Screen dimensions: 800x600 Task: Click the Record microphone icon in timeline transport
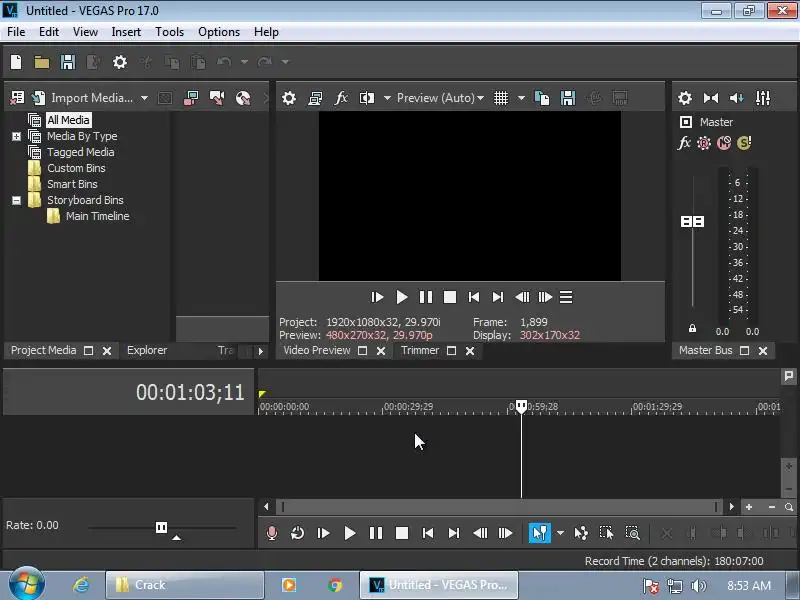coord(272,533)
